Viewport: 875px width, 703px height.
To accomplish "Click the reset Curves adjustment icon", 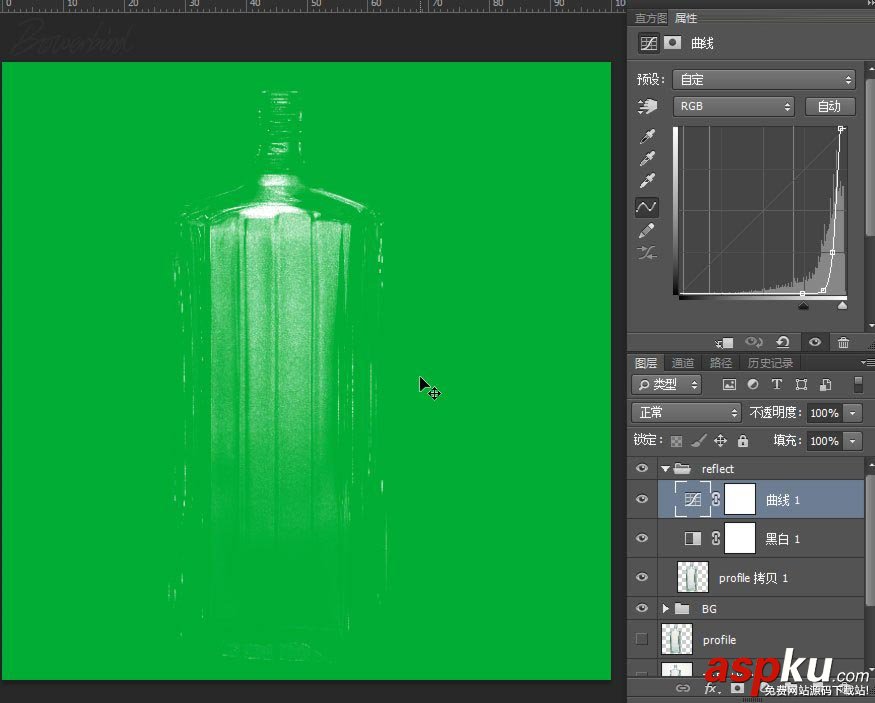I will tap(782, 342).
